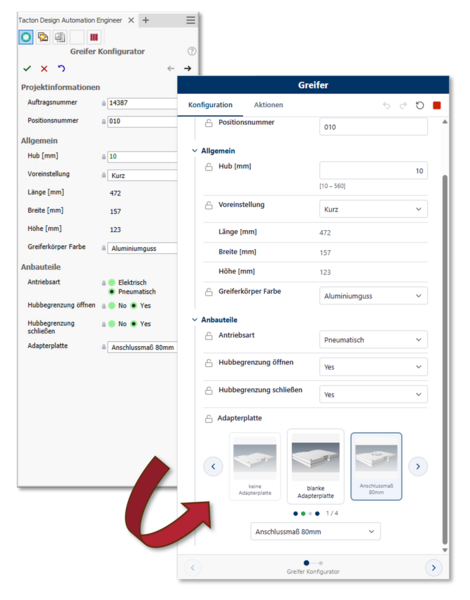470x600 pixels.
Task: Click the red stop square in Greifer header
Action: [437, 105]
